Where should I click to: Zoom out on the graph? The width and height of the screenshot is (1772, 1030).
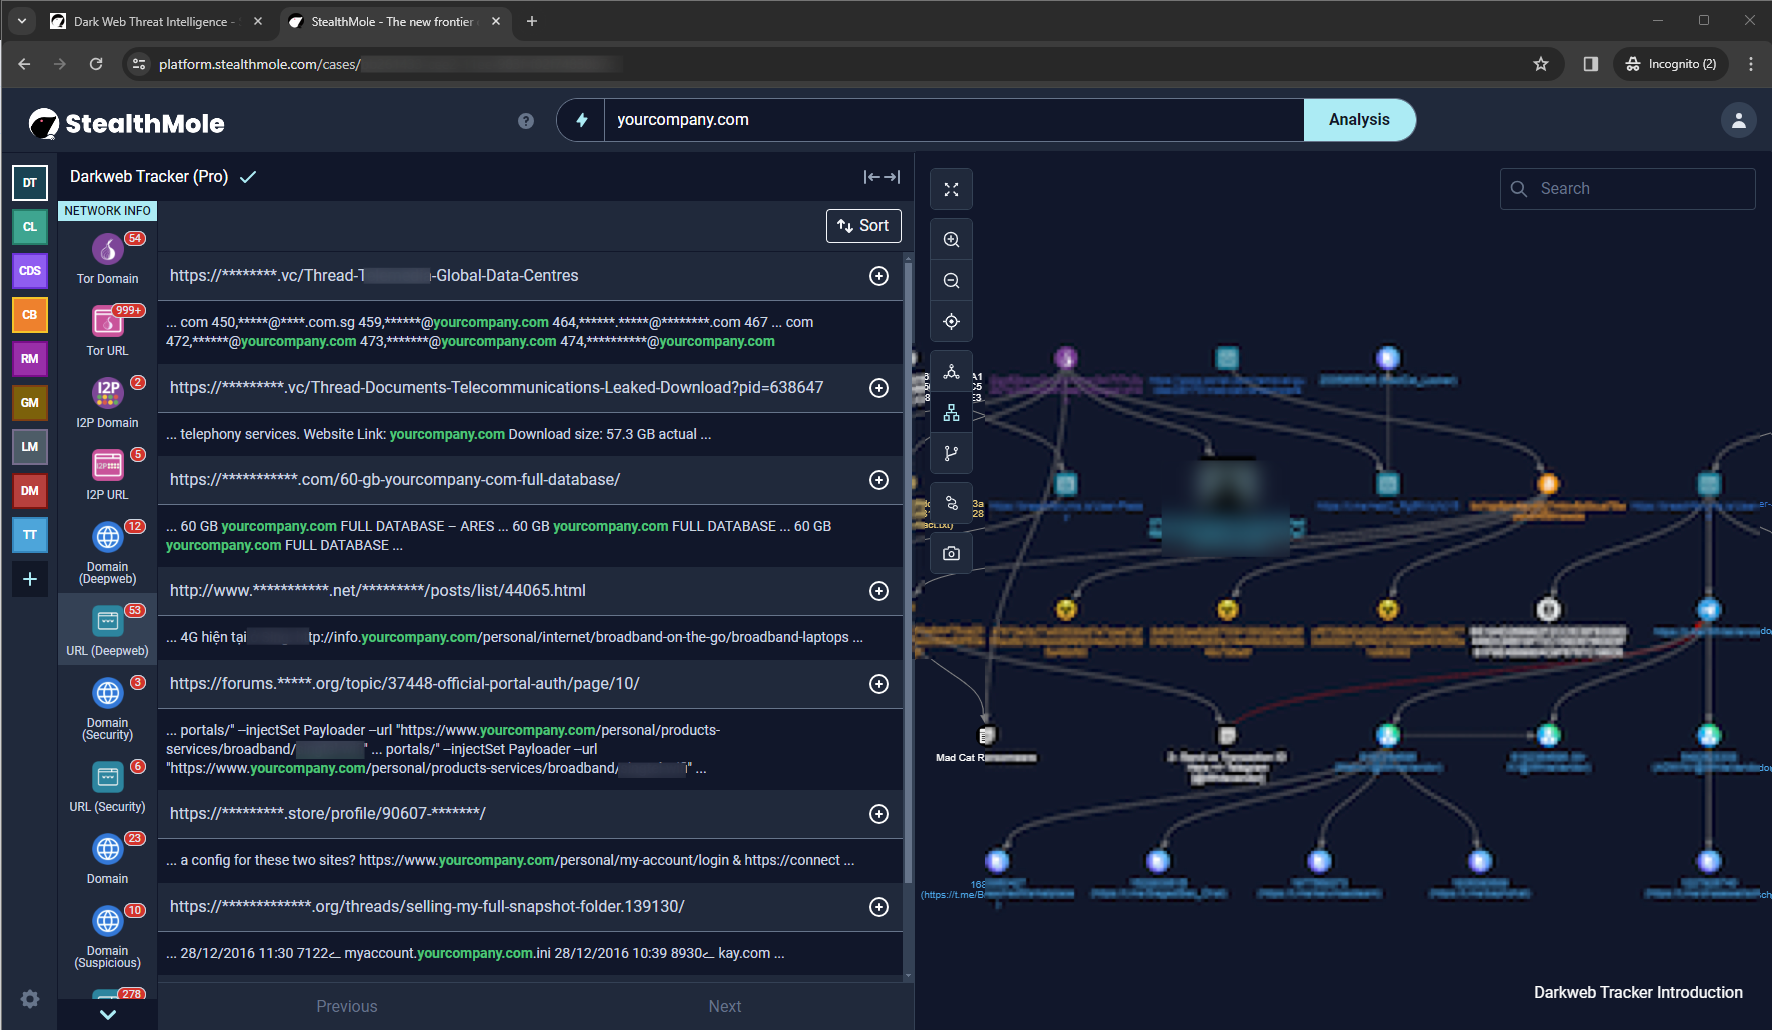951,281
